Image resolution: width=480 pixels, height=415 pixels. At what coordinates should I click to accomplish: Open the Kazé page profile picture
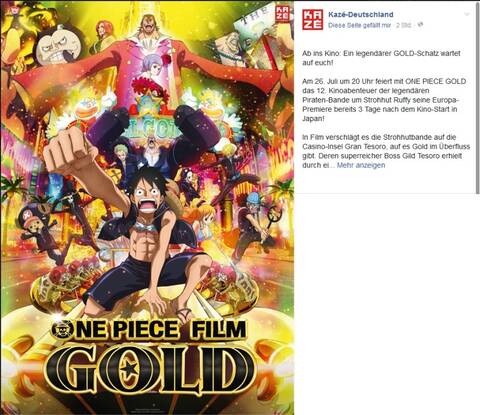pos(313,20)
